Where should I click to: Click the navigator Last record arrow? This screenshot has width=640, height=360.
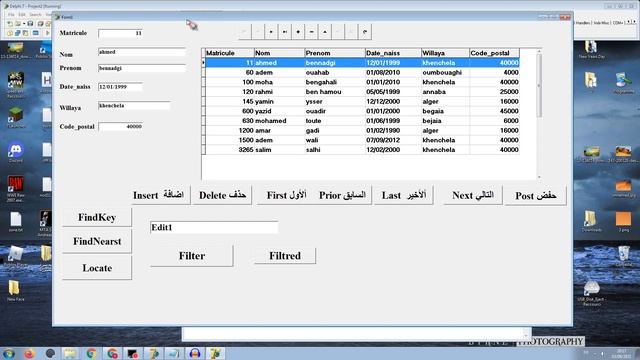(x=284, y=32)
